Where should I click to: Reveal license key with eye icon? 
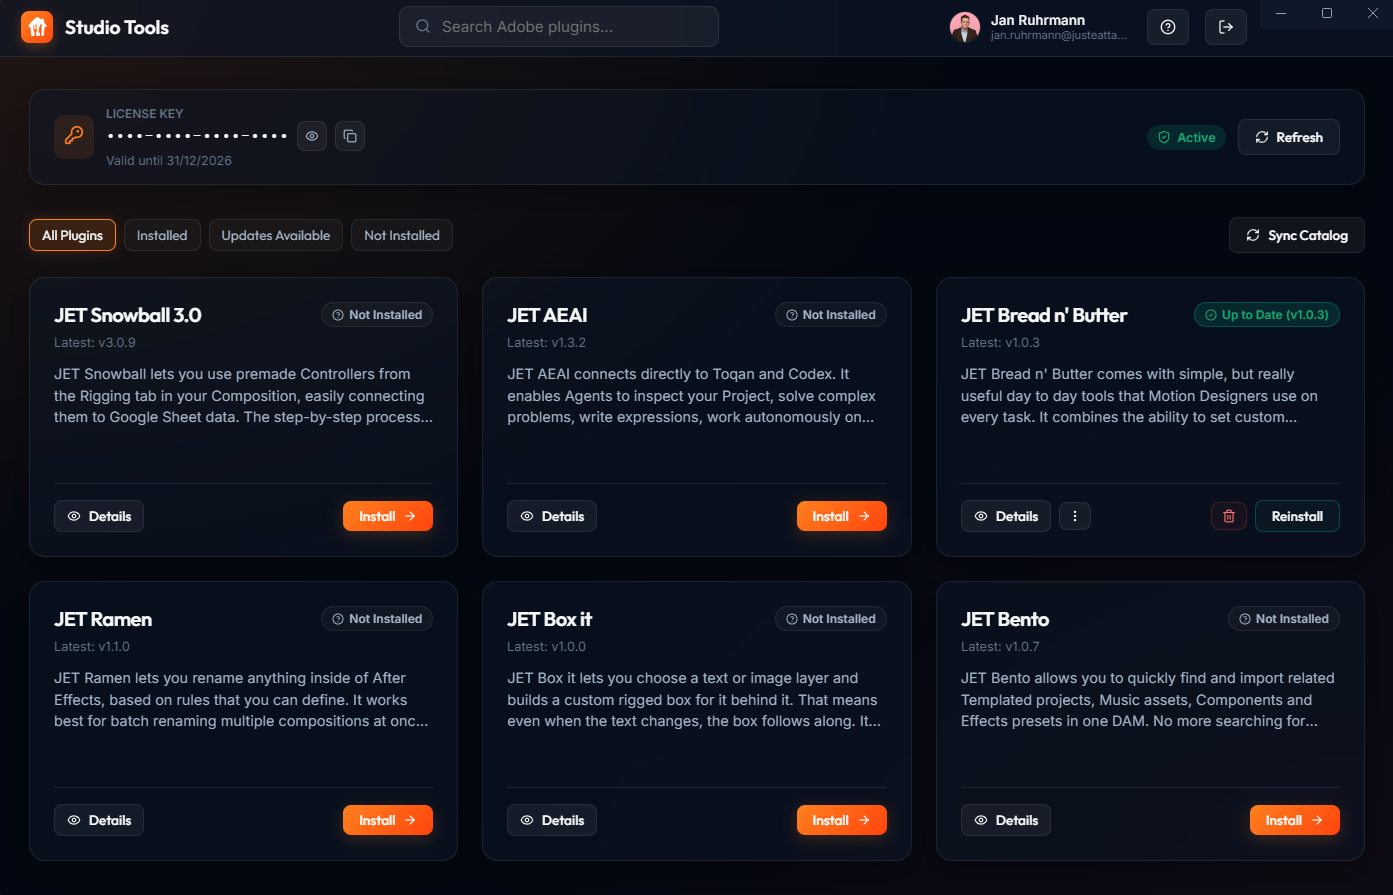pos(312,136)
